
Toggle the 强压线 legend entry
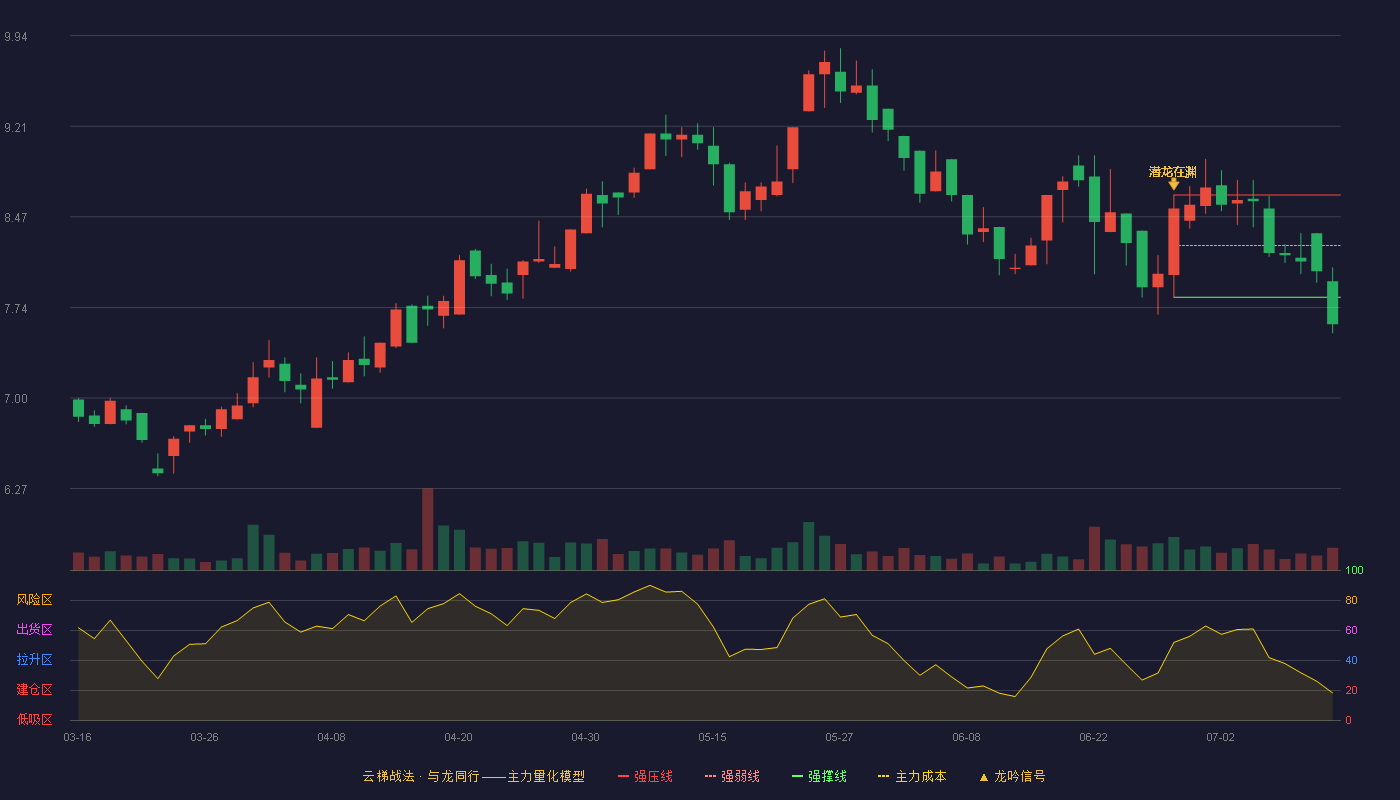[x=645, y=776]
